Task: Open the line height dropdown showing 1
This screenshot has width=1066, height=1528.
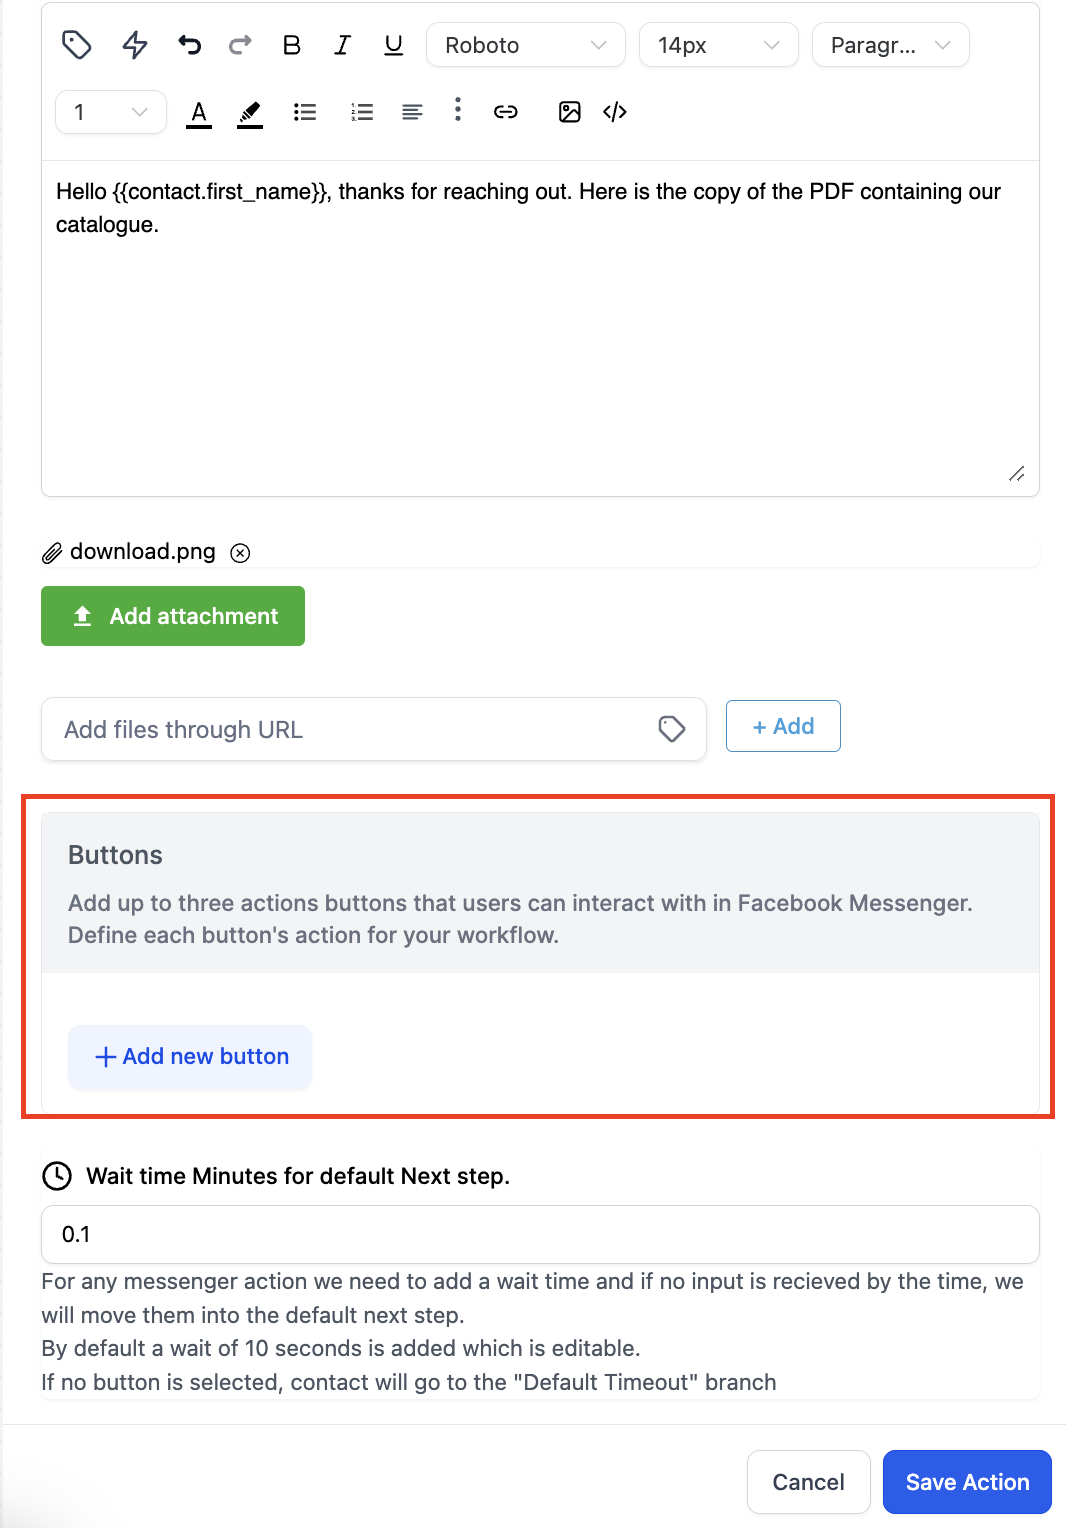Action: [x=111, y=112]
